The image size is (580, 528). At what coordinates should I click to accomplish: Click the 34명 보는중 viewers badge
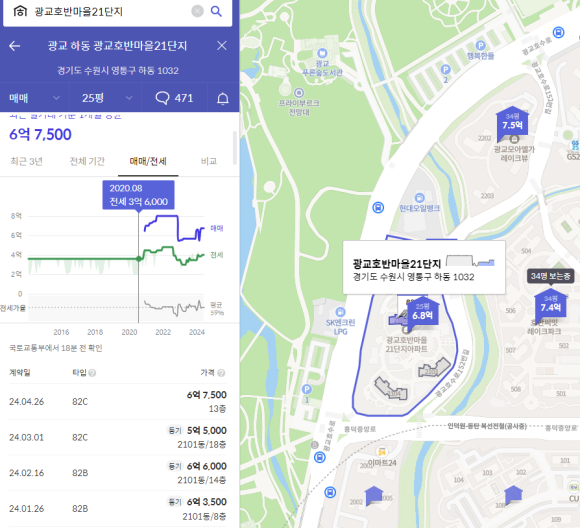click(550, 276)
